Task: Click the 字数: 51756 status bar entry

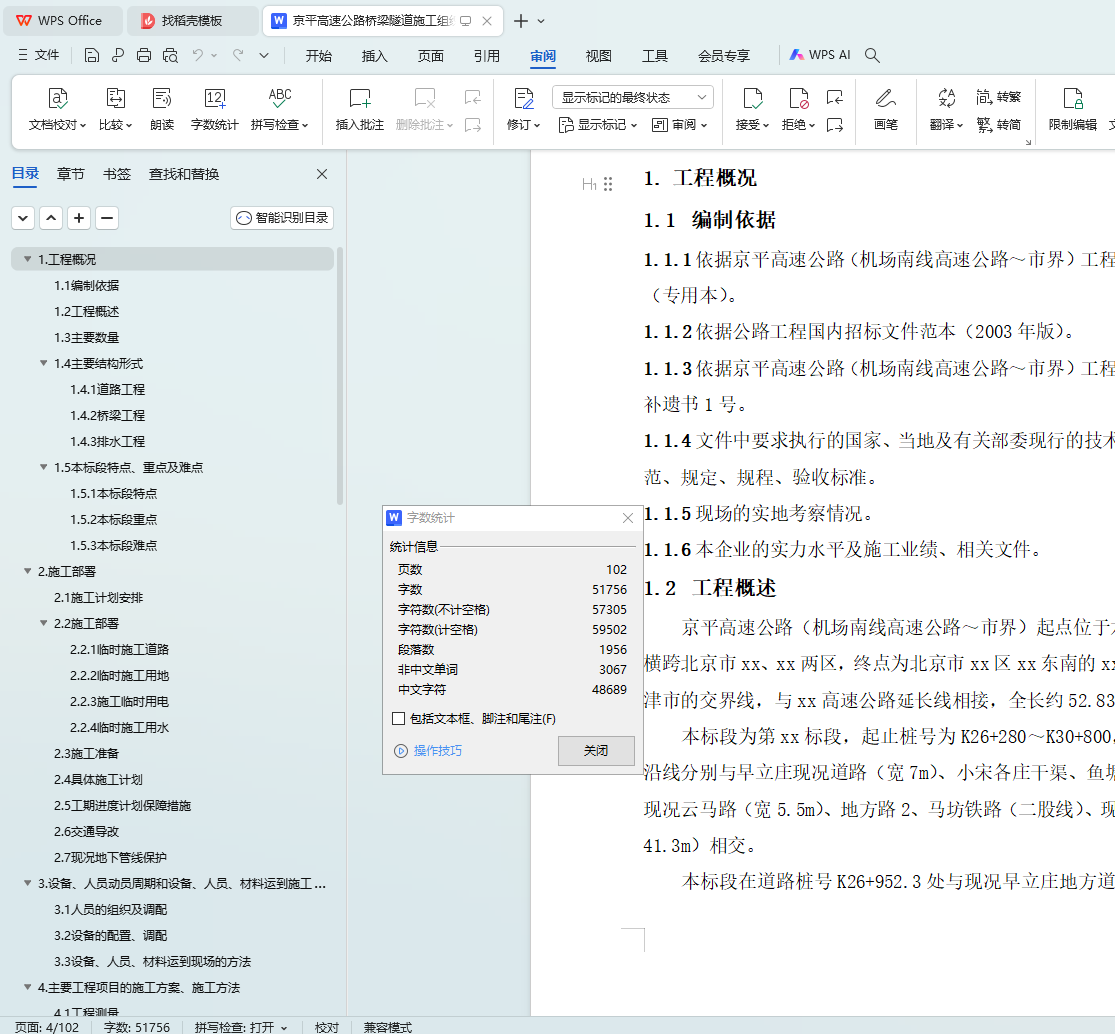Action: [137, 1027]
